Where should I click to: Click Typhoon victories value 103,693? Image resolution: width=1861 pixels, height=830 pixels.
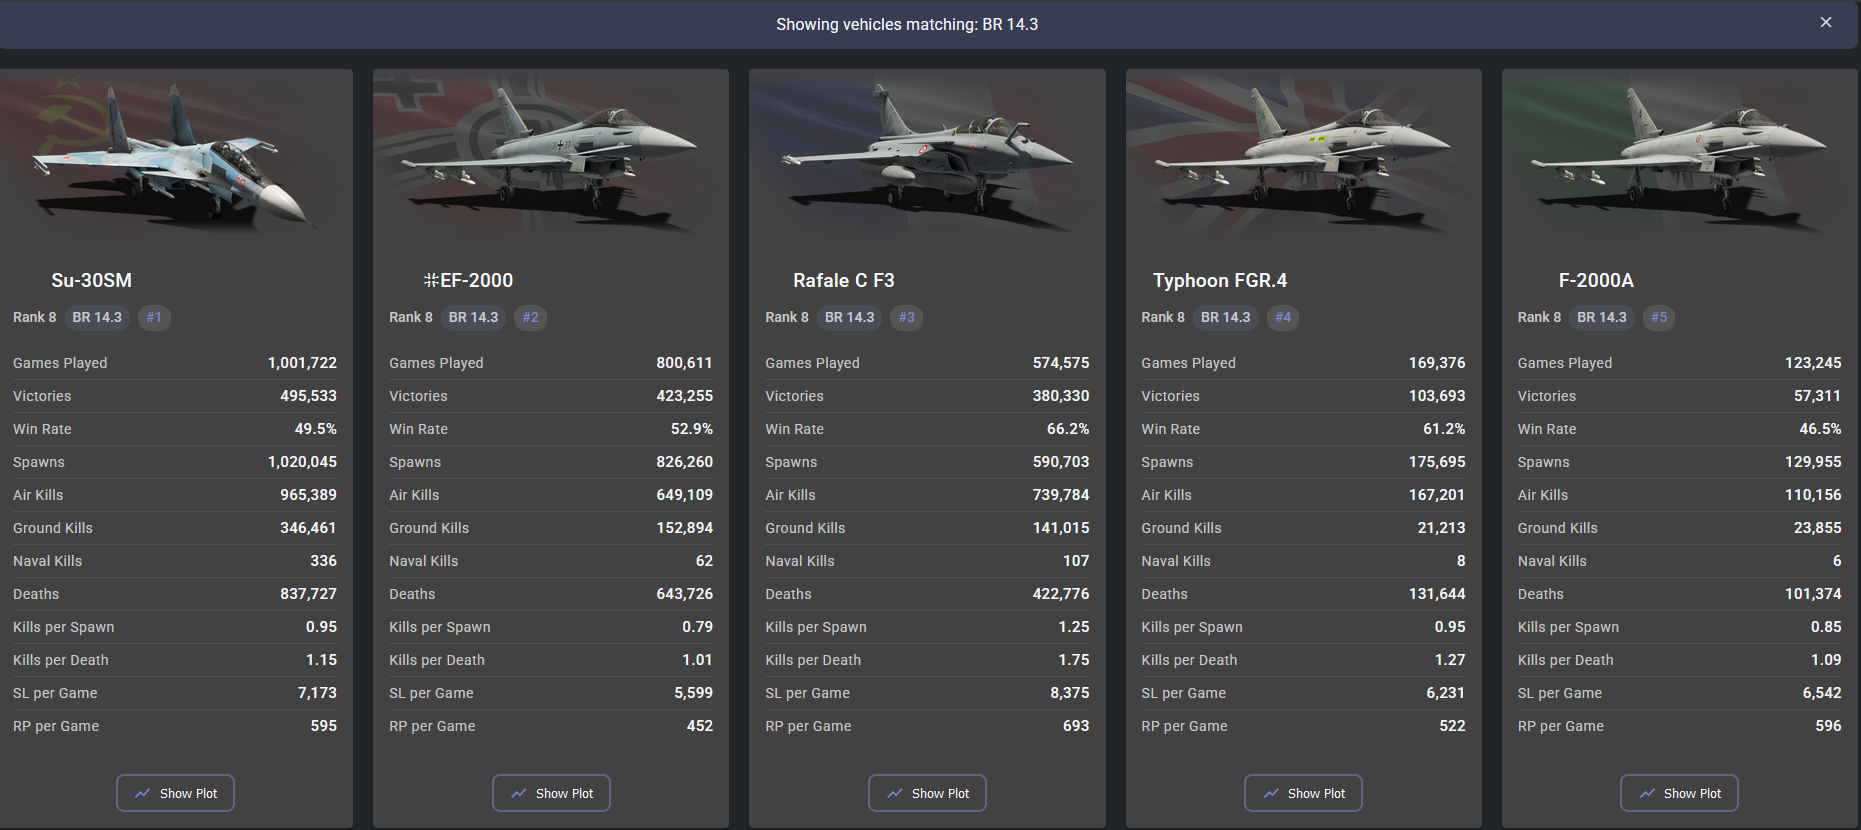[1437, 396]
